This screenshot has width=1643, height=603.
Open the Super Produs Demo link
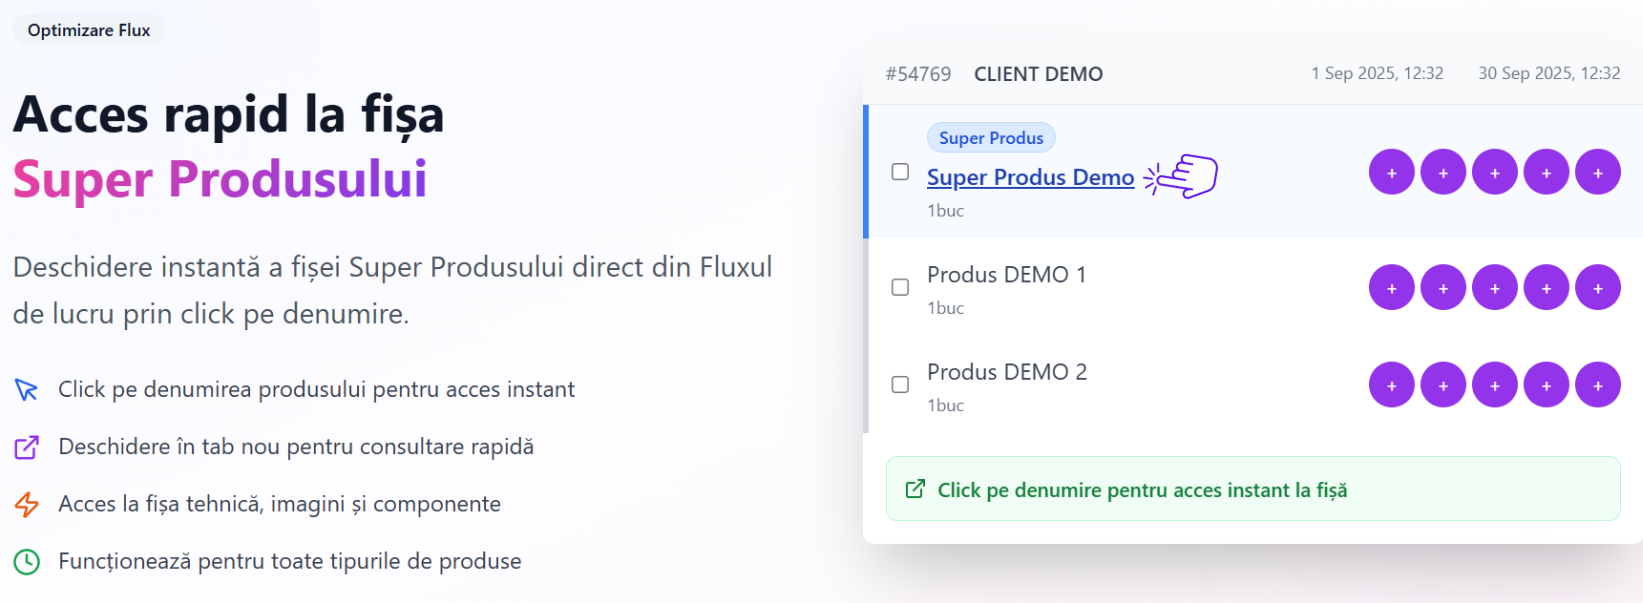pos(1030,177)
